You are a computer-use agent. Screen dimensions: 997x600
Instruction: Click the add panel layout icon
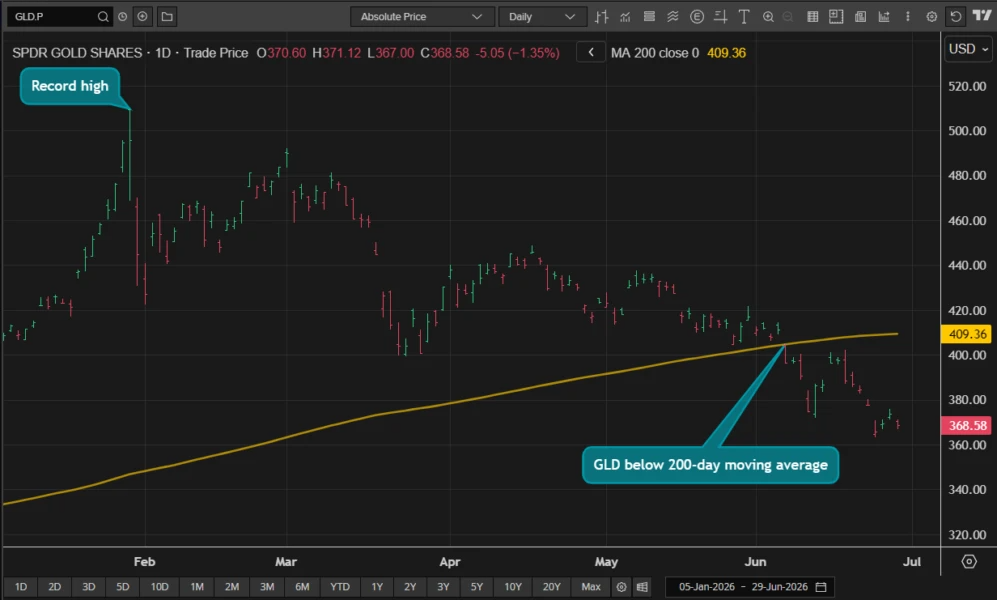click(836, 17)
